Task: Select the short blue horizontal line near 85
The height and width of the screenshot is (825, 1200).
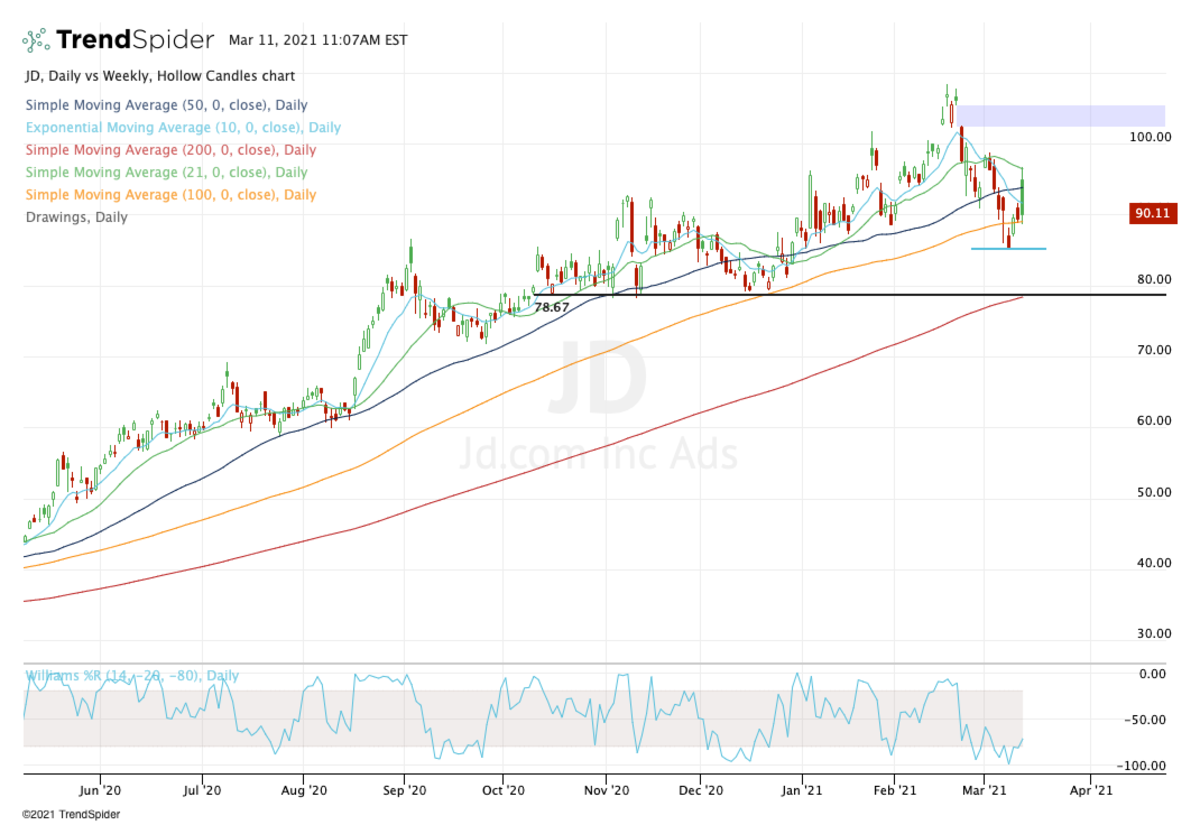Action: (1009, 248)
